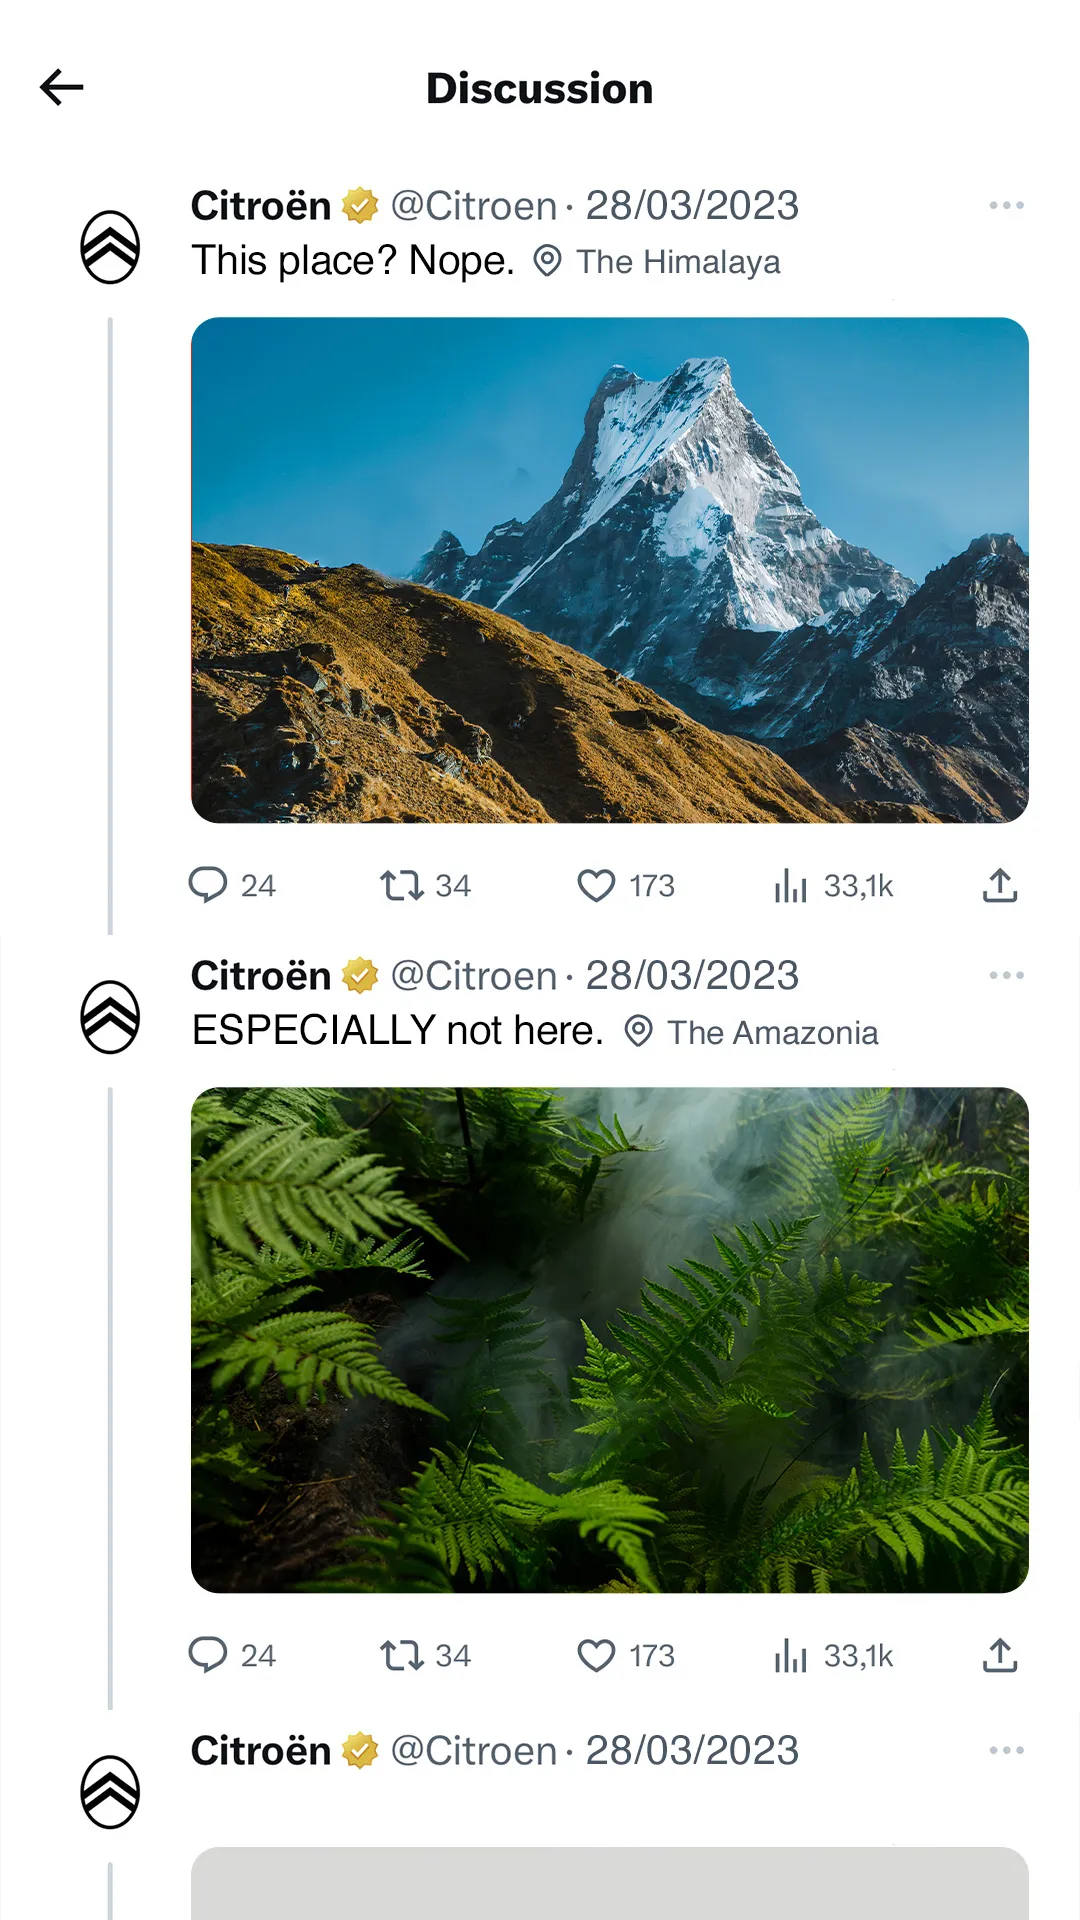1080x1920 pixels.
Task: Open more options for Amazonia tweet
Action: point(1006,976)
